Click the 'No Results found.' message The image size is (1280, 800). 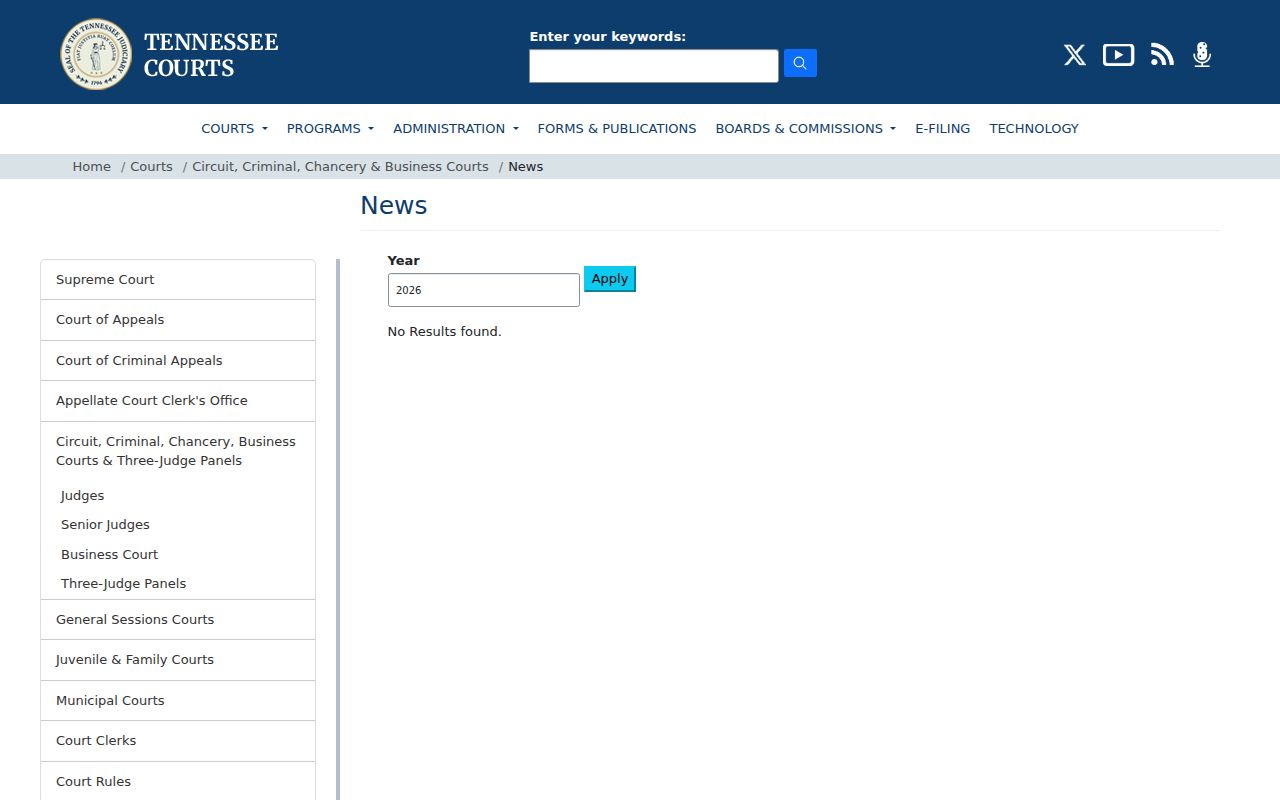tap(444, 331)
